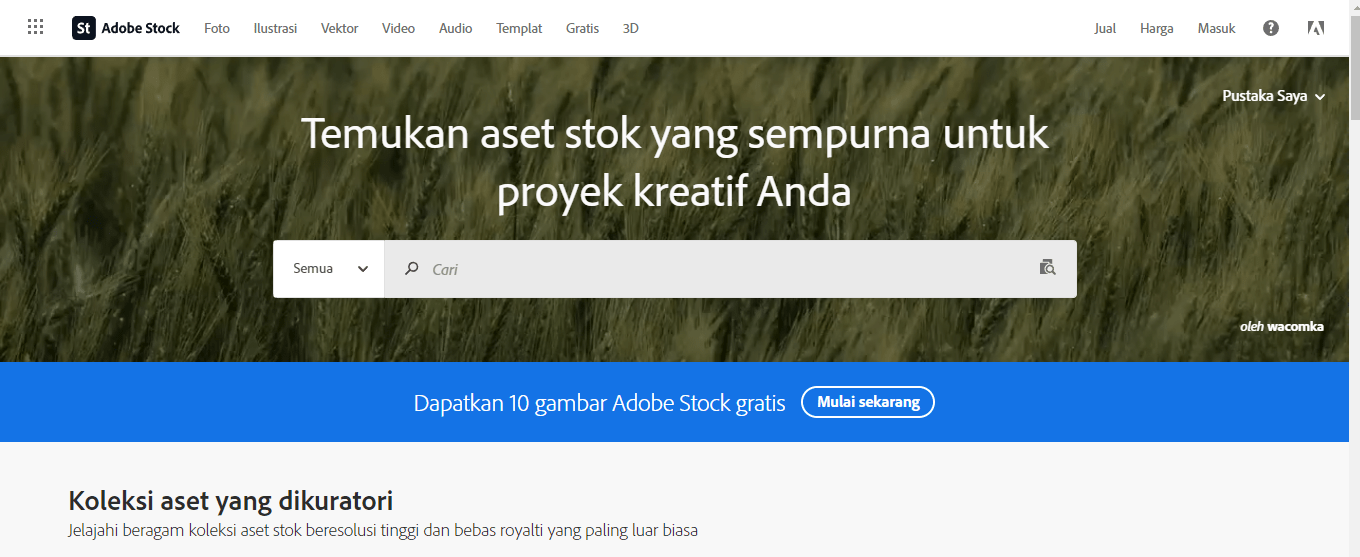Click the Adobe Stock St logo
This screenshot has height=557, width=1360.
click(84, 28)
